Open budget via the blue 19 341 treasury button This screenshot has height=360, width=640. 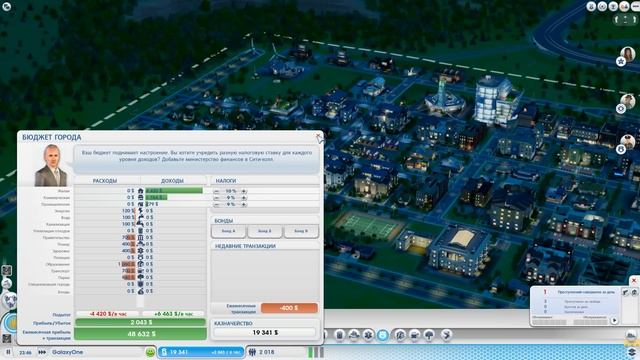[201, 352]
